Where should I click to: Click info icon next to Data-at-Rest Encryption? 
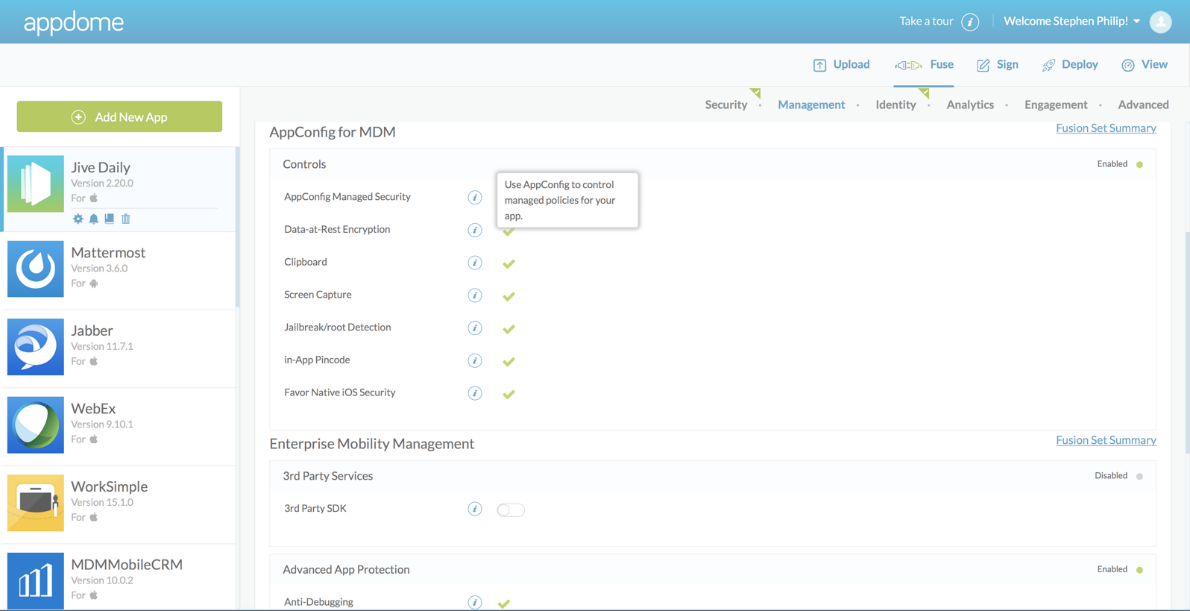coord(475,230)
